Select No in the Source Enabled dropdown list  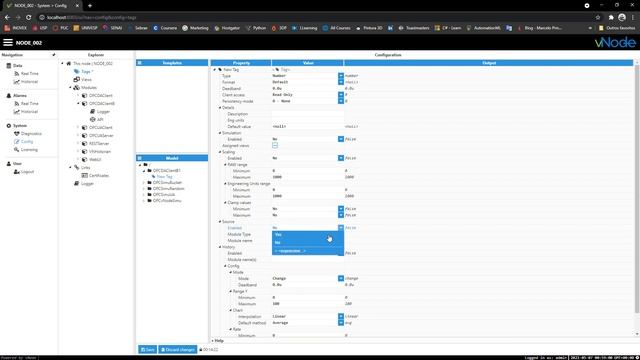[308, 243]
